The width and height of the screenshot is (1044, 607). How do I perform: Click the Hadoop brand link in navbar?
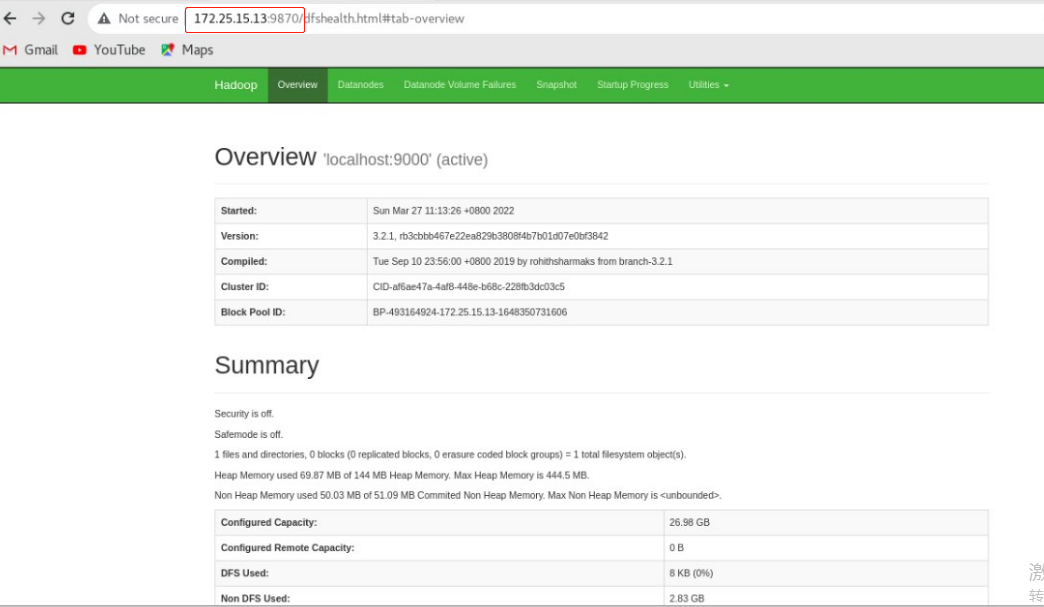point(236,85)
